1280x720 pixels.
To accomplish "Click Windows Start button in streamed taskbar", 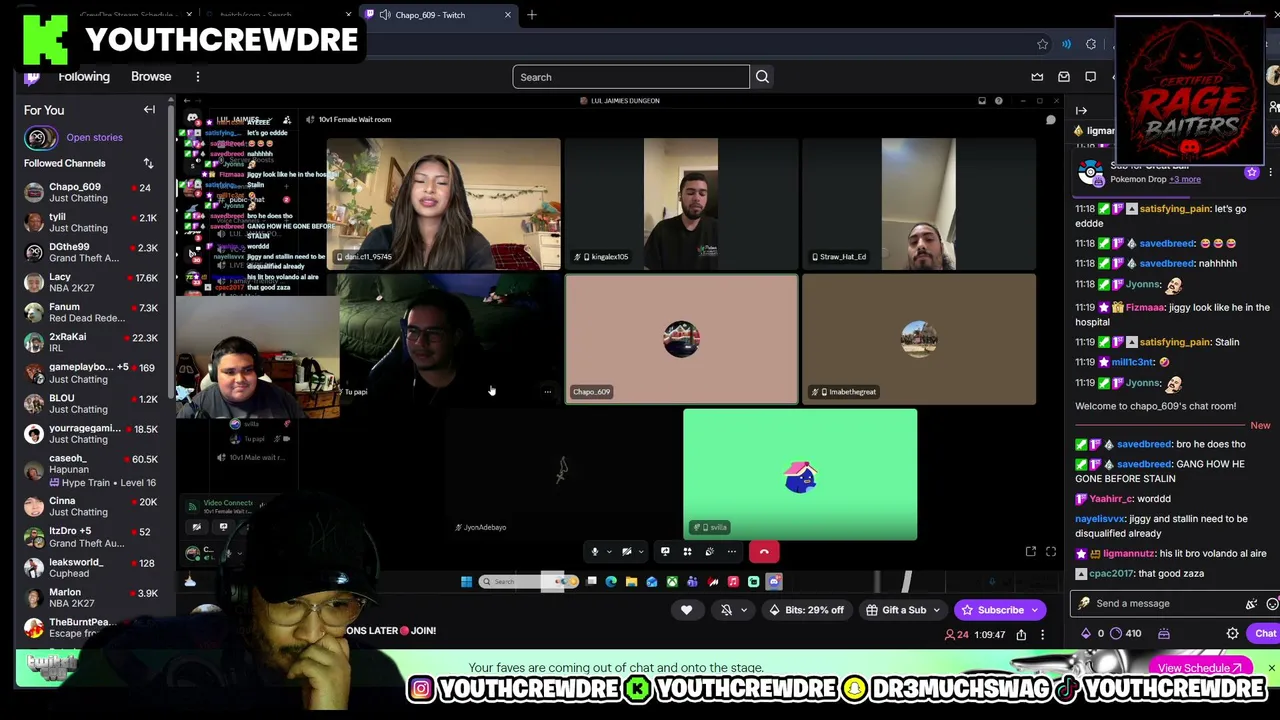I will click(466, 581).
